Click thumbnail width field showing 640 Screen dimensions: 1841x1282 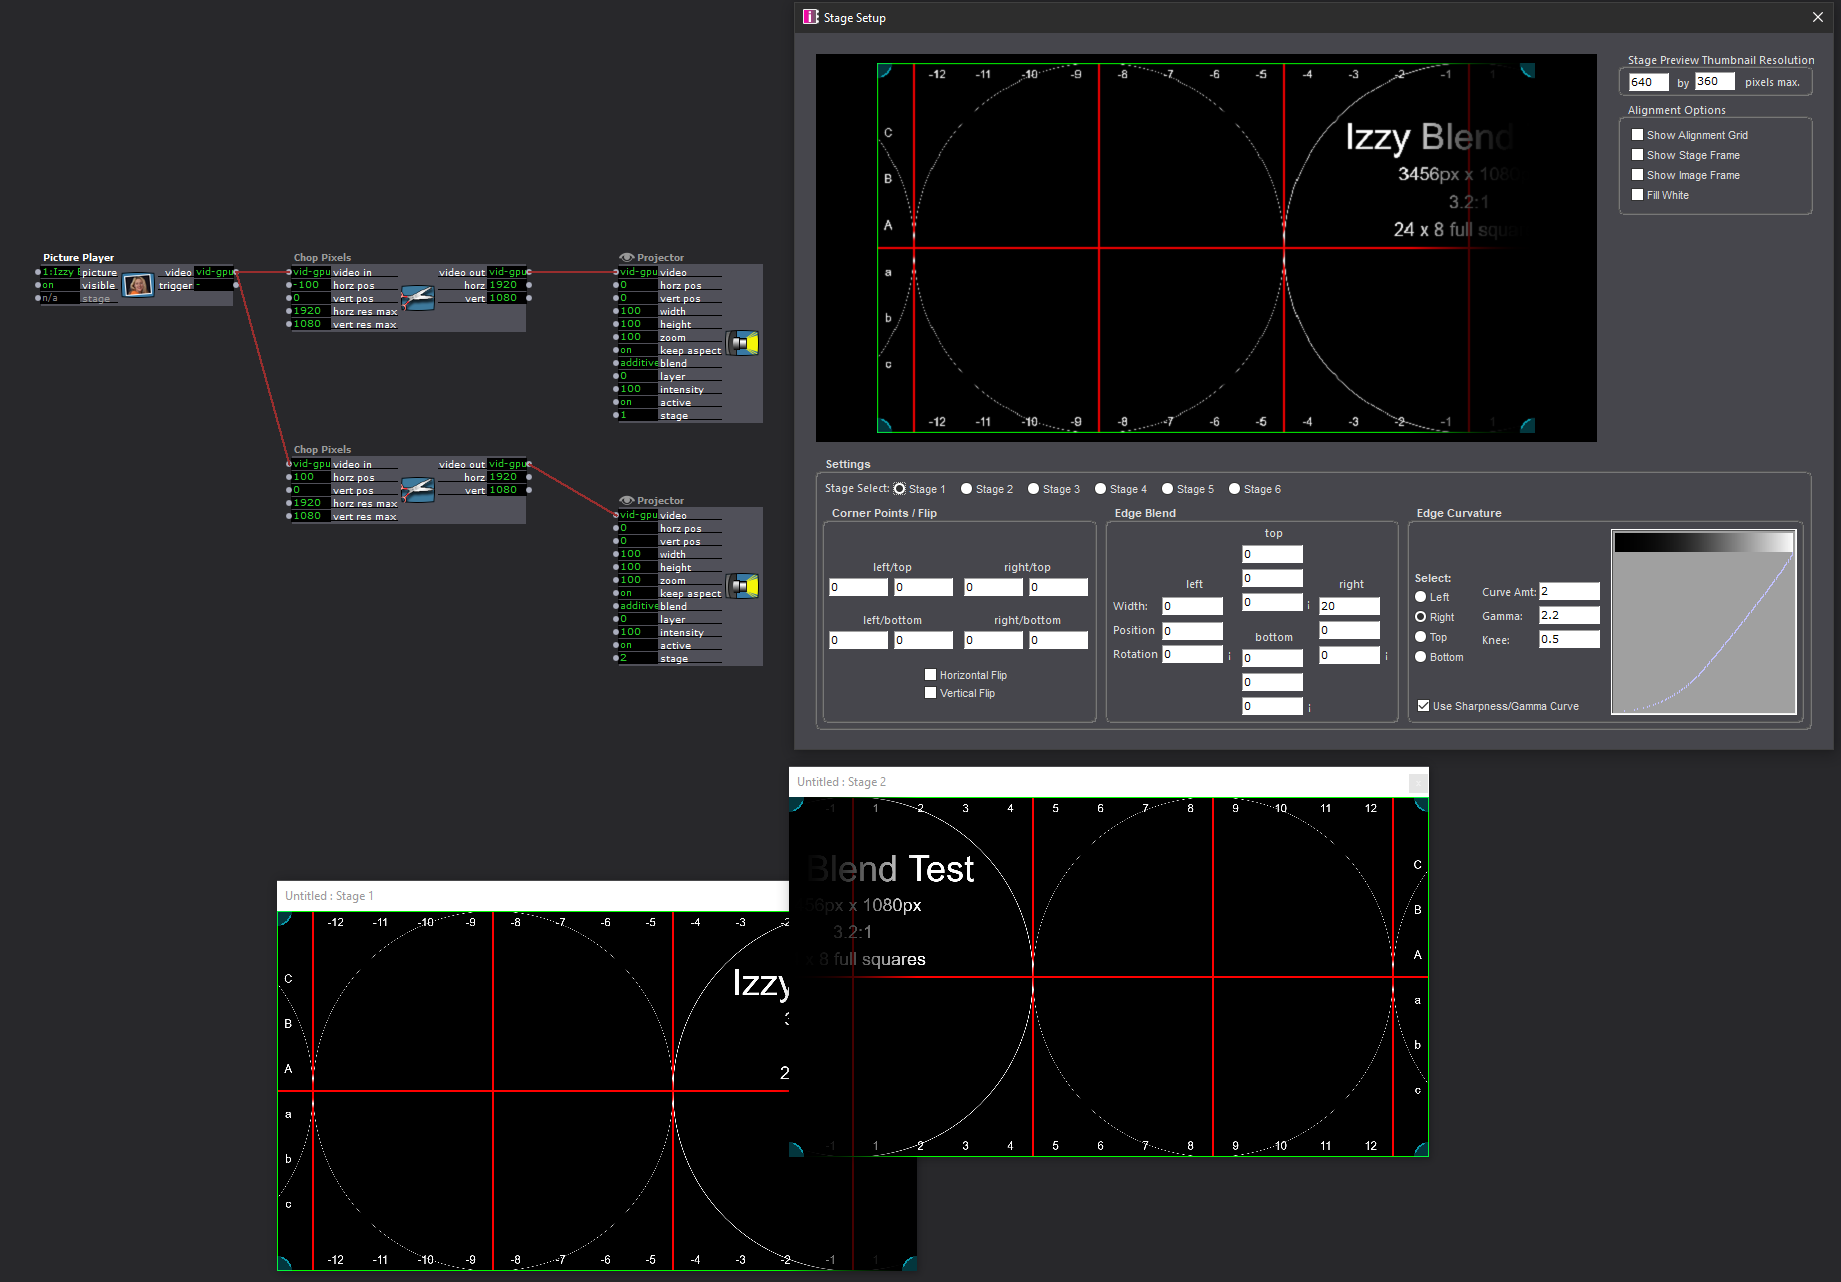[1648, 82]
